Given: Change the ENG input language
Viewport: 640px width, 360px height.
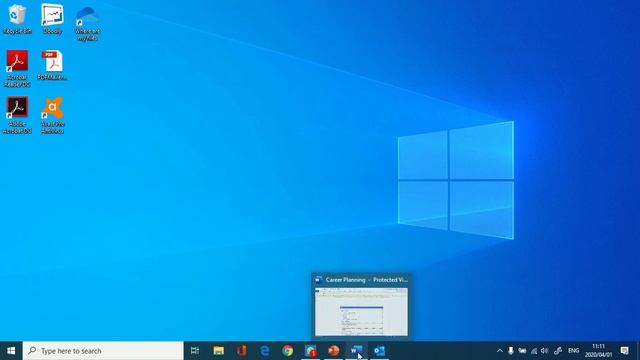Looking at the screenshot, I should 573,351.
